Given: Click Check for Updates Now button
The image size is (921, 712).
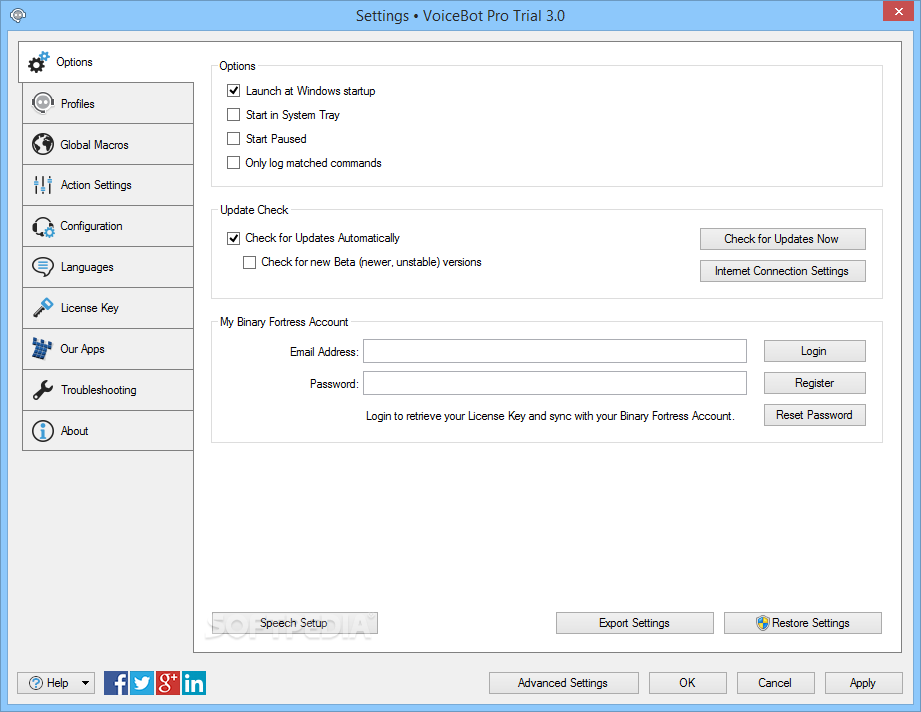Looking at the screenshot, I should [782, 239].
